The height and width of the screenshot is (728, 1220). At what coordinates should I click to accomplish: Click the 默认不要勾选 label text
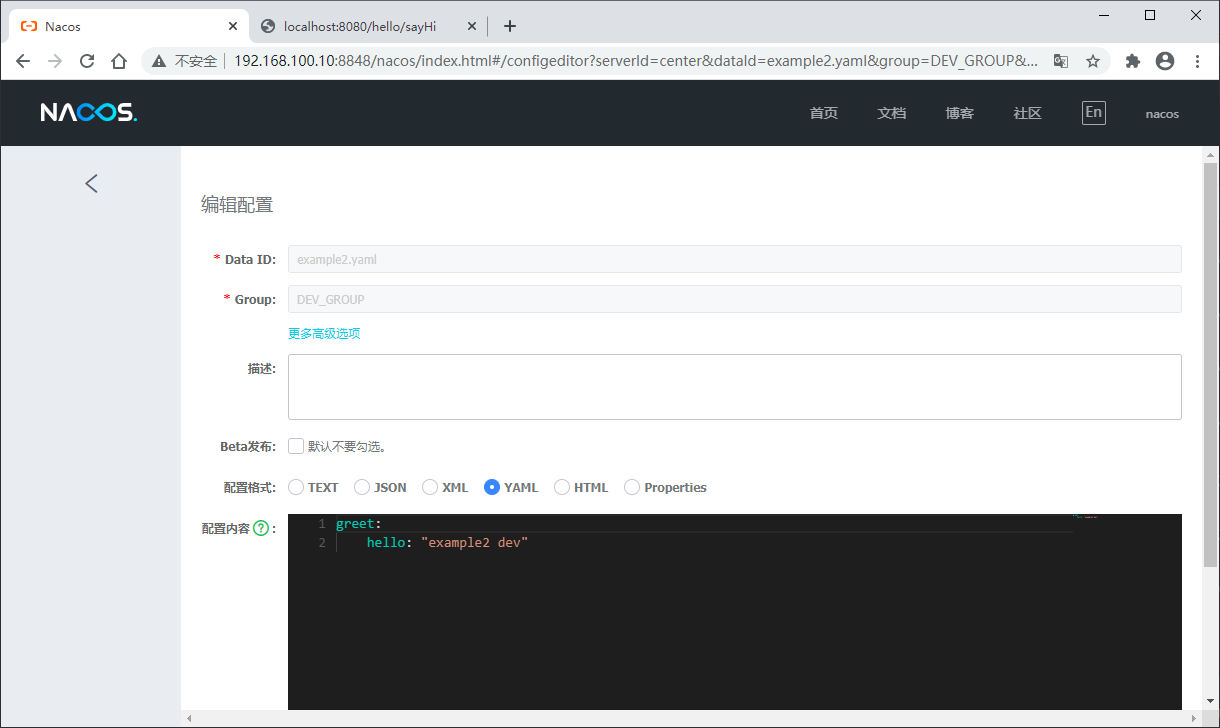[347, 446]
